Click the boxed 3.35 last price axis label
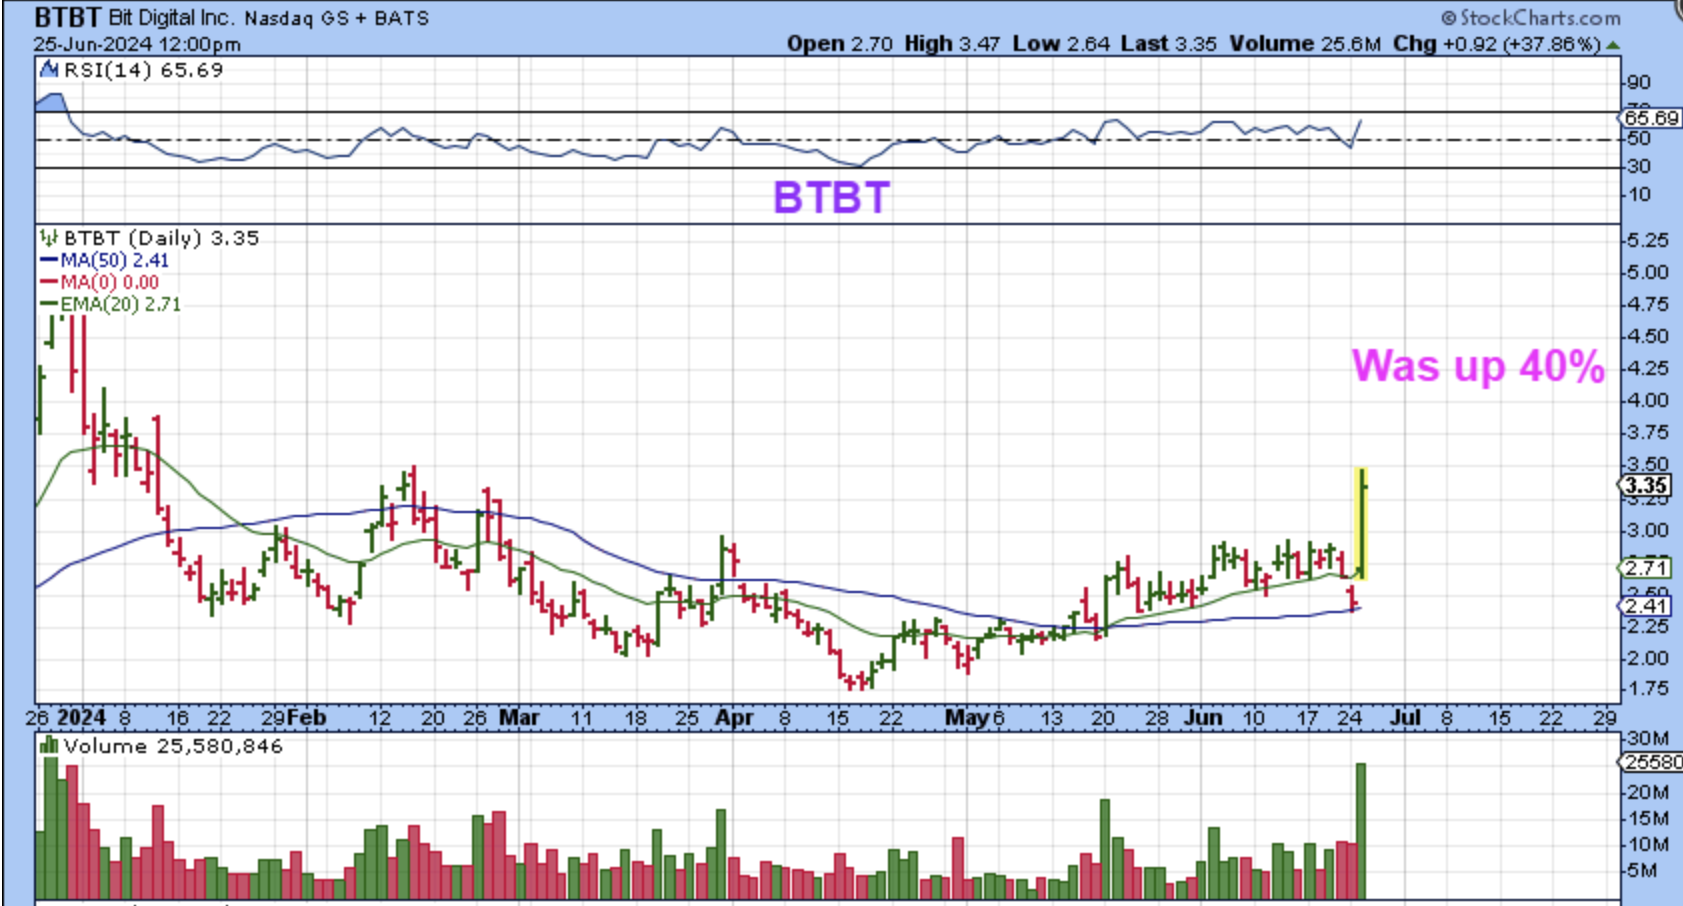The width and height of the screenshot is (1683, 906). click(x=1646, y=486)
